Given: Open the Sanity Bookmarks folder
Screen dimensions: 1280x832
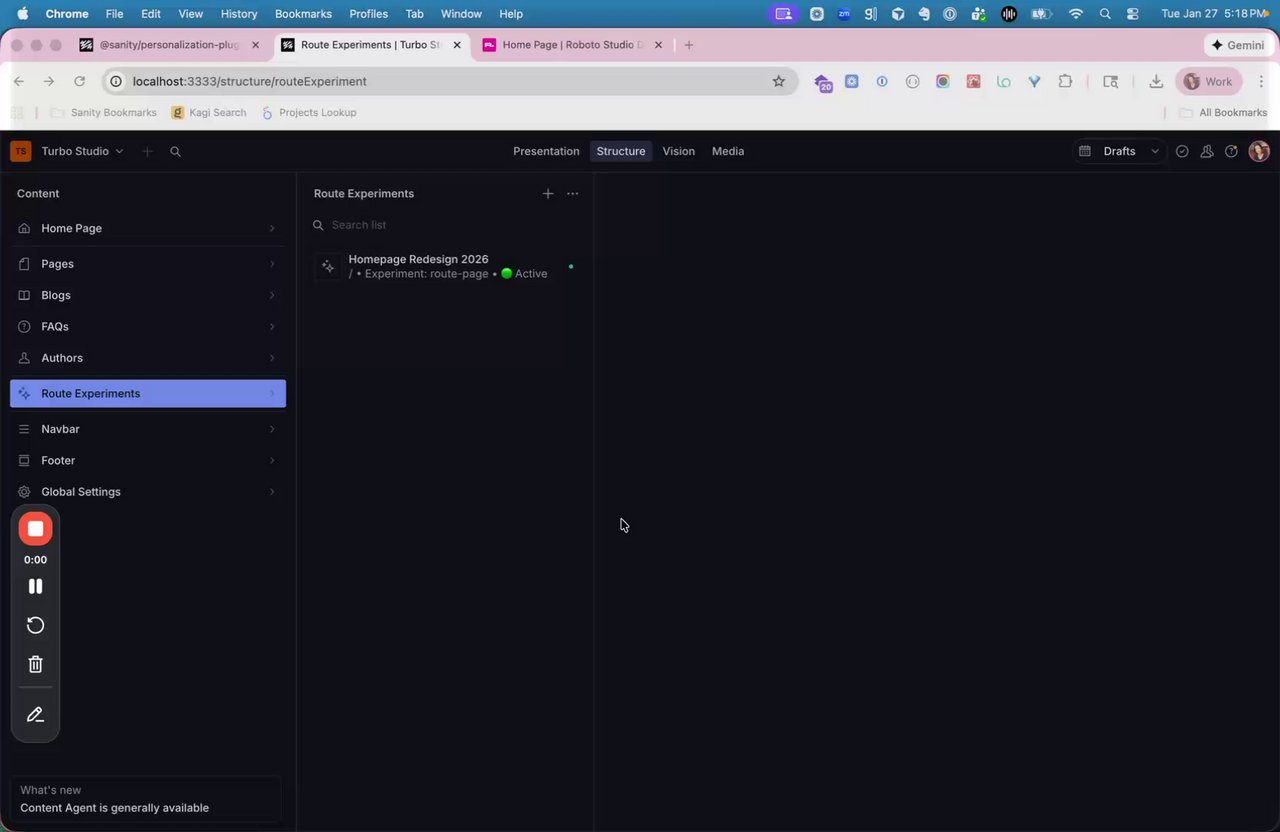Looking at the screenshot, I should pyautogui.click(x=103, y=112).
